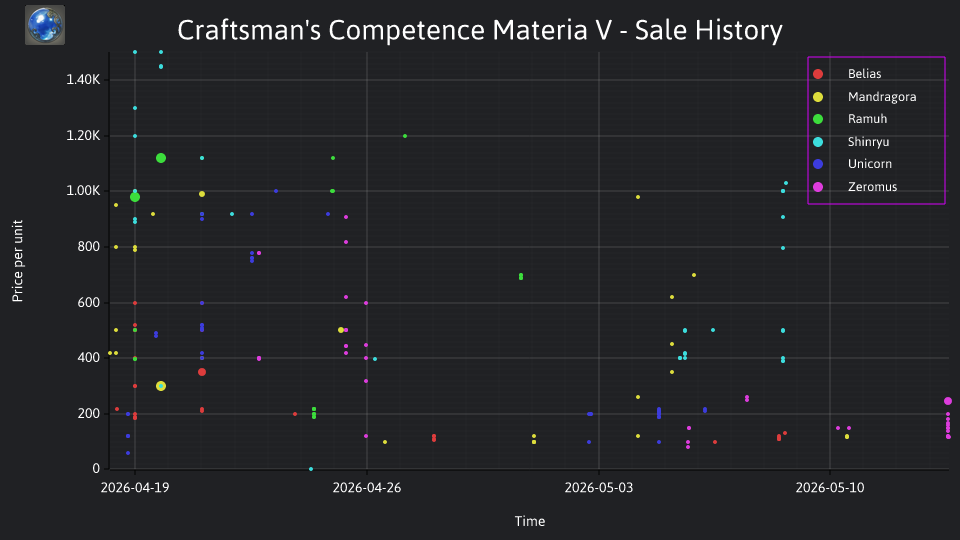Click the cyan Shinryu legend marker
Screen dimensions: 960x540
[818, 142]
